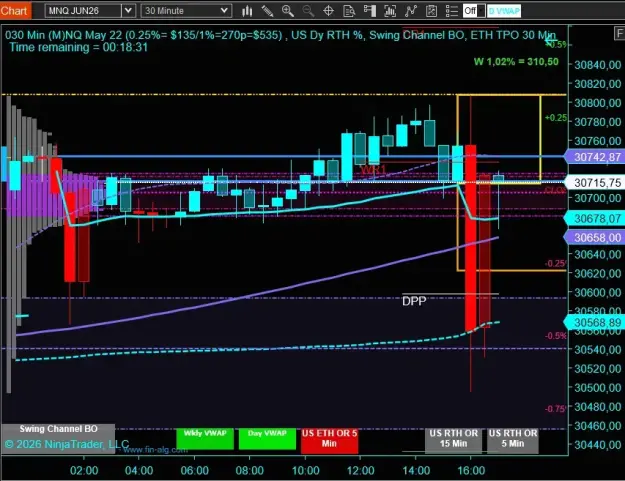Viewport: 625px width, 481px height.
Task: Change the bar style via the bars icon
Action: [x=247, y=11]
